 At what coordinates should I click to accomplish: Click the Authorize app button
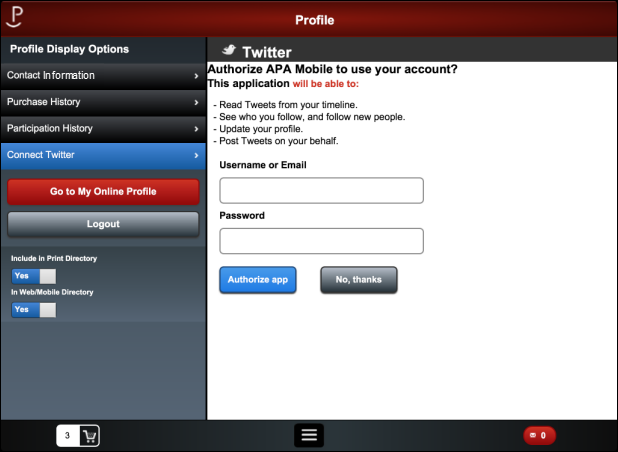point(258,279)
